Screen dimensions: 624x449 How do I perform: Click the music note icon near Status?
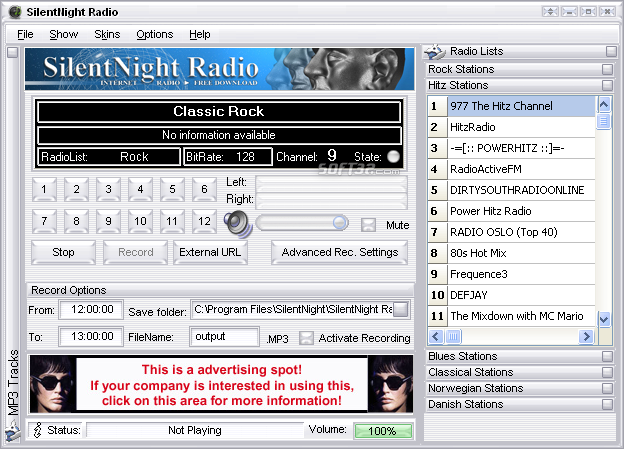[38, 430]
